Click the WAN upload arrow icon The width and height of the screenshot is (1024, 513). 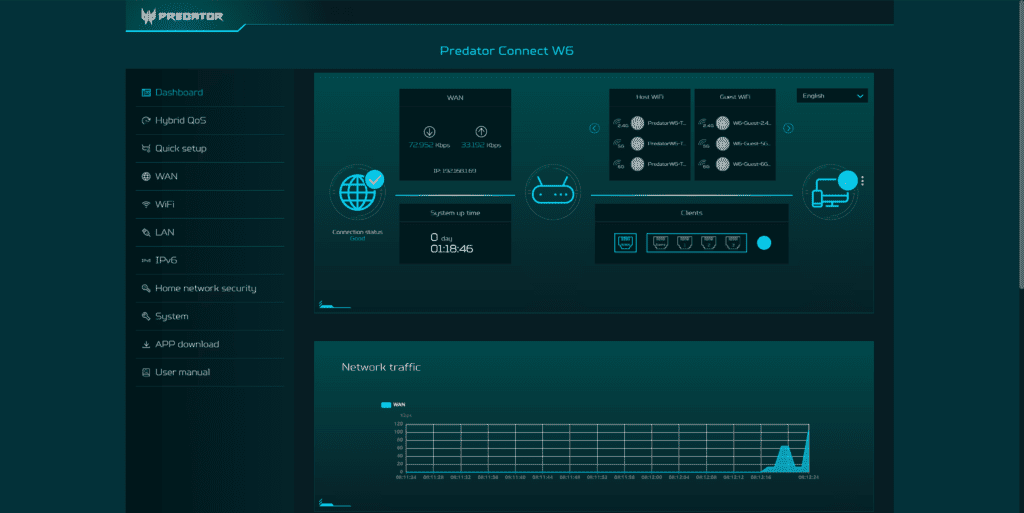[x=480, y=131]
